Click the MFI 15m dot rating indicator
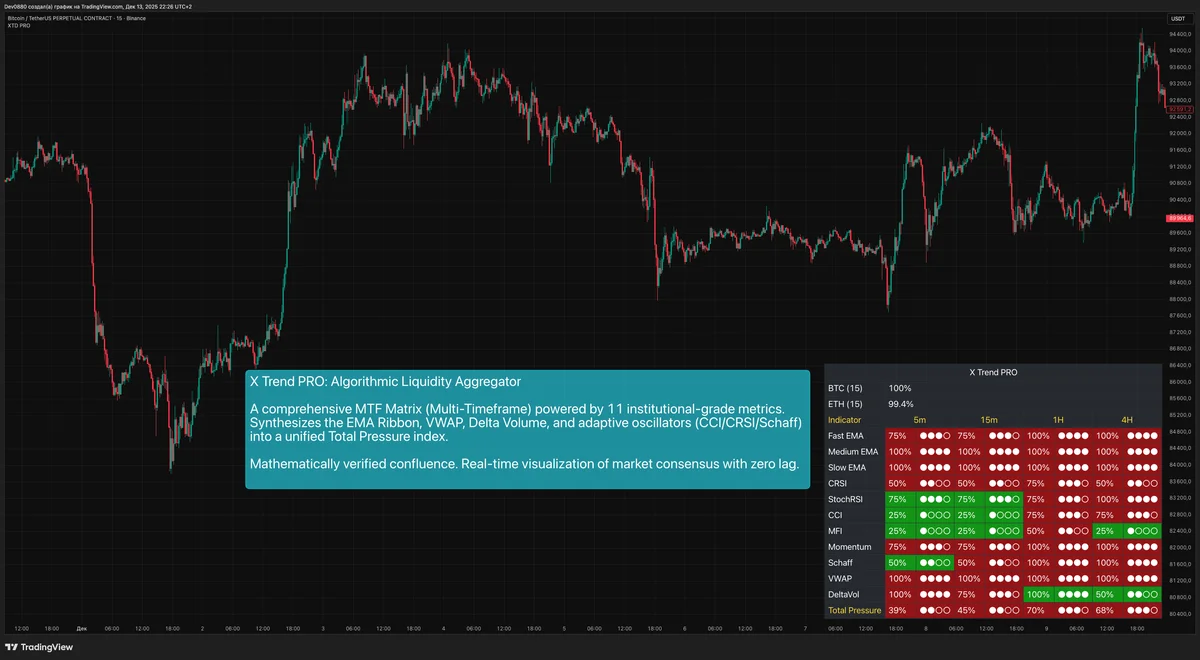This screenshot has height=660, width=1200. 1004,531
